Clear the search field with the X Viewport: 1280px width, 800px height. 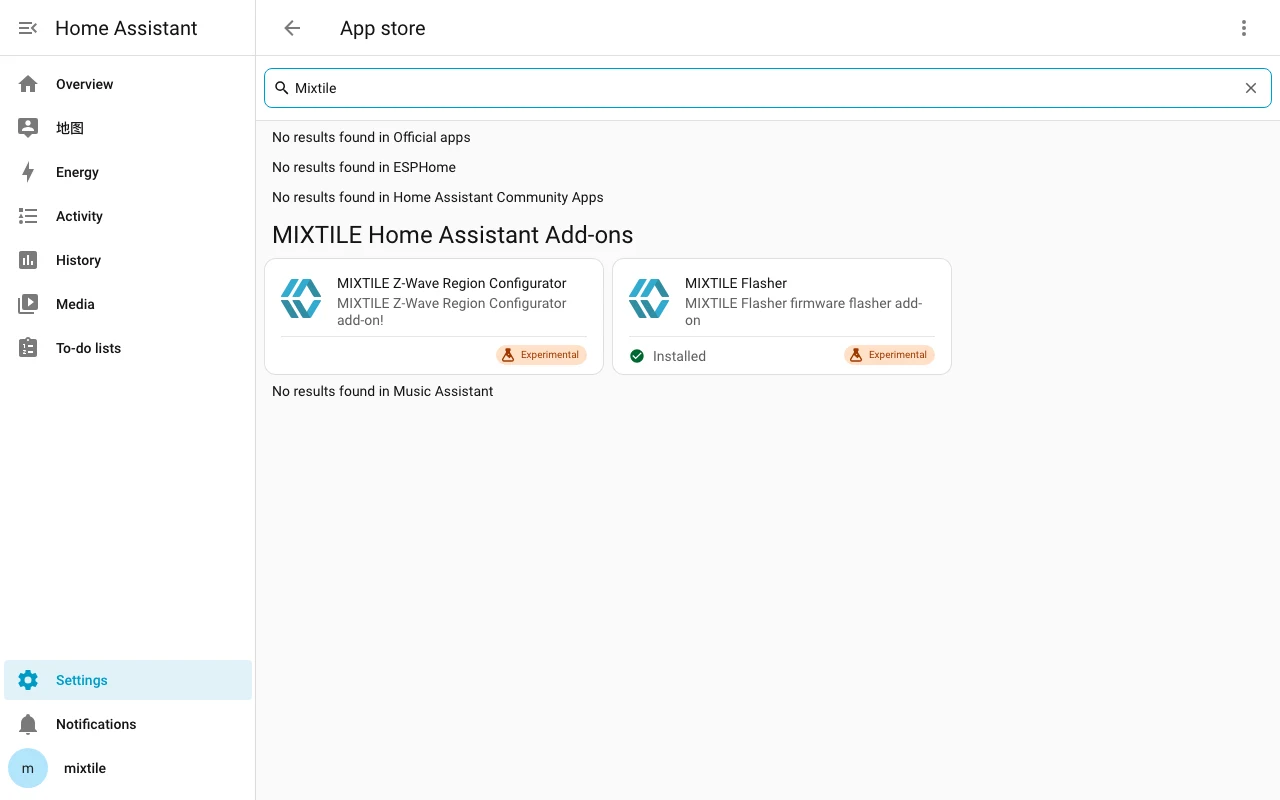[1251, 88]
